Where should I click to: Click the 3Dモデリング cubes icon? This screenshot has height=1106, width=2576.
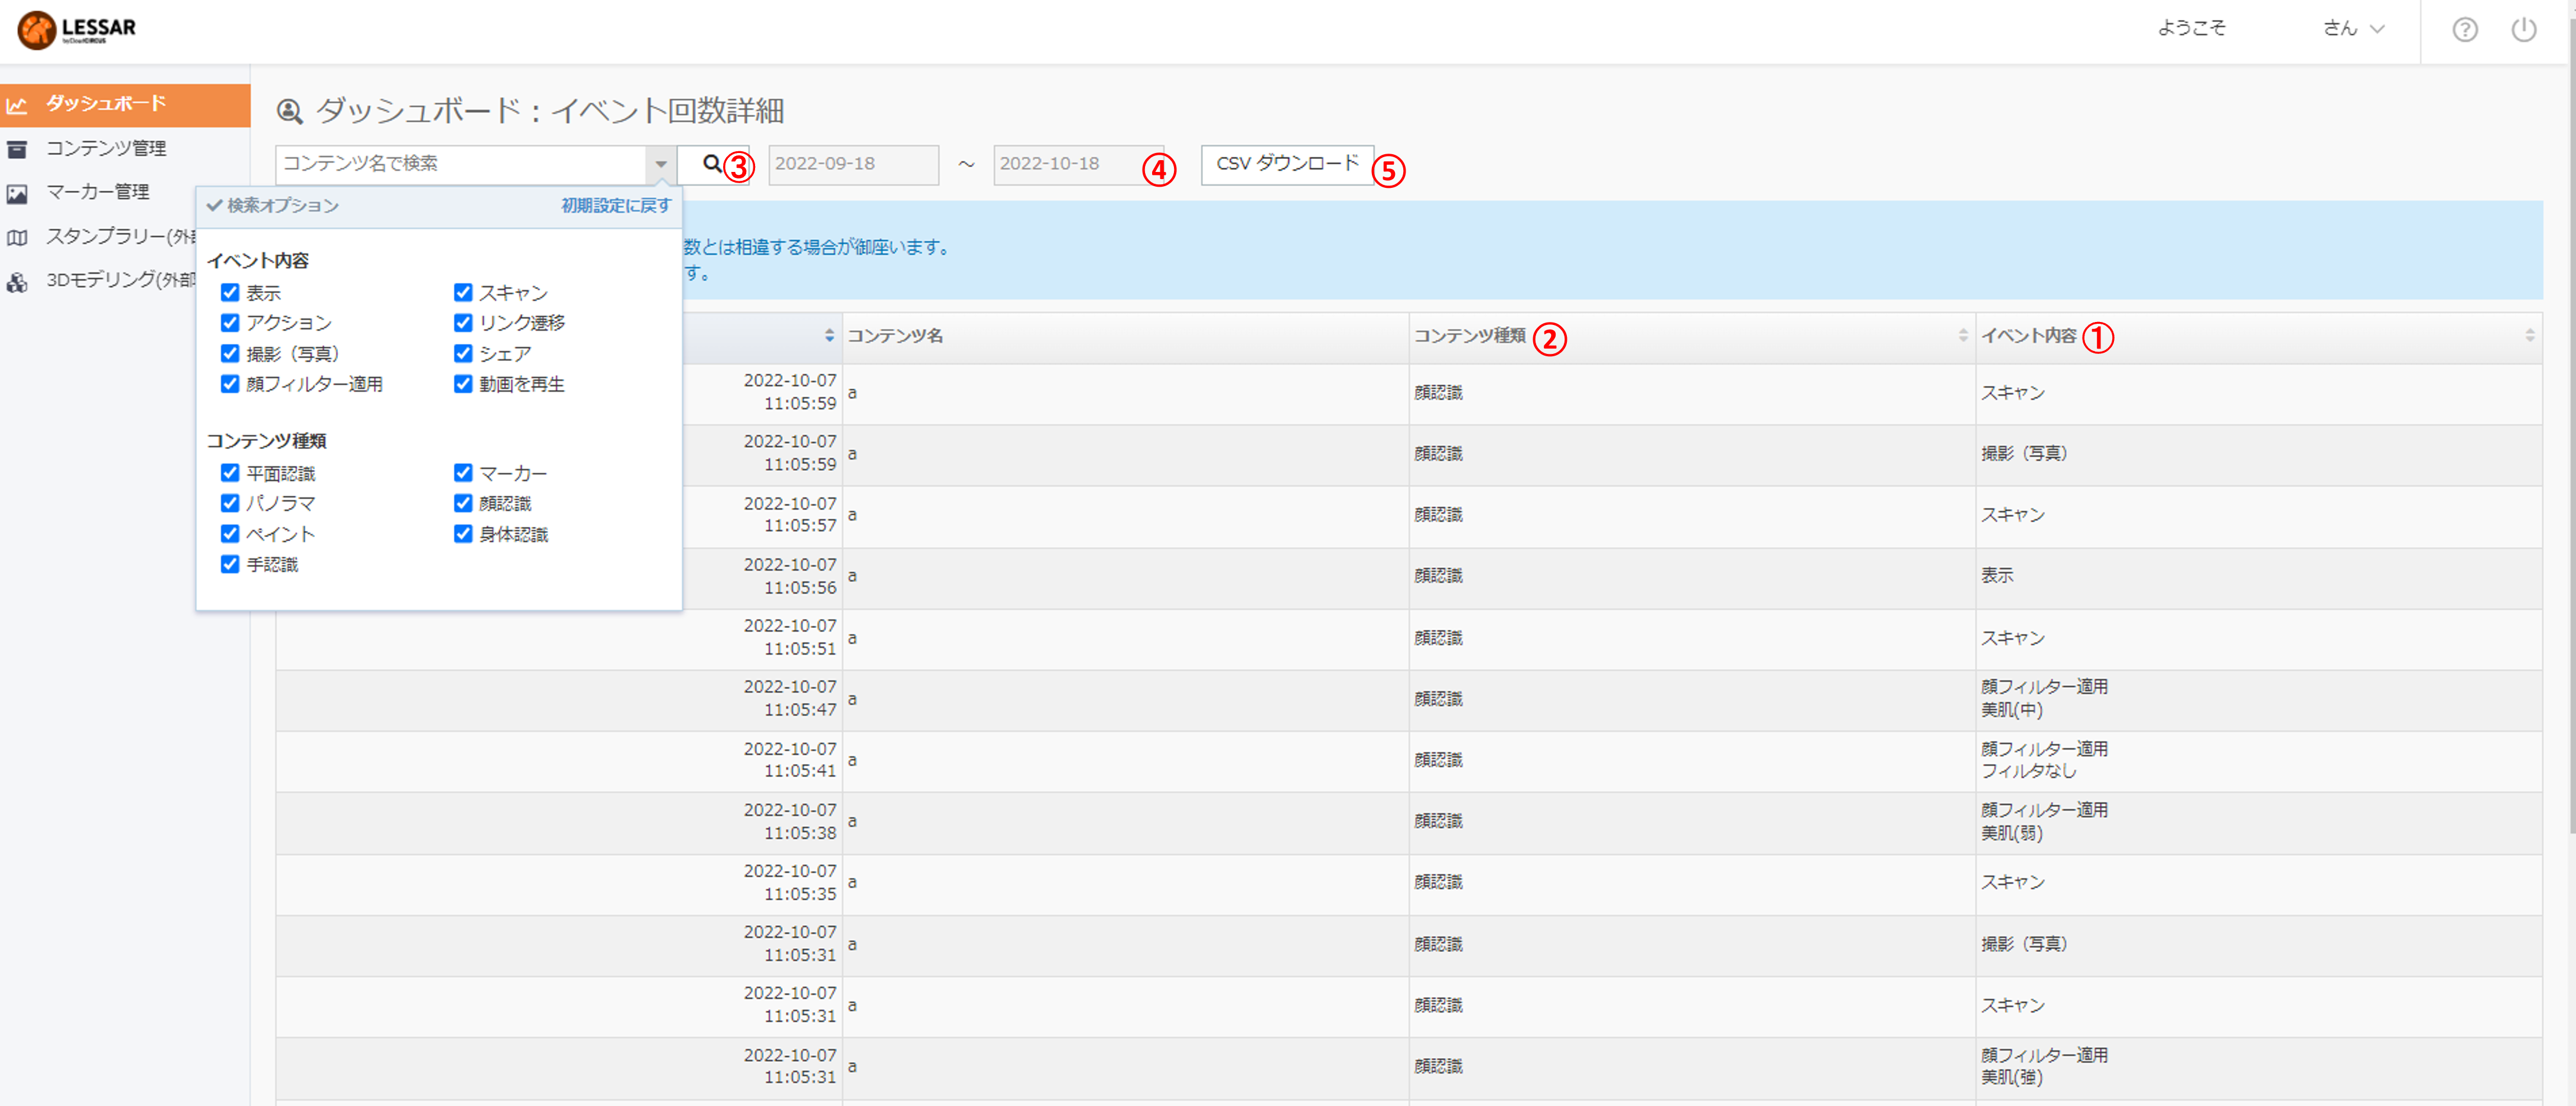17,282
